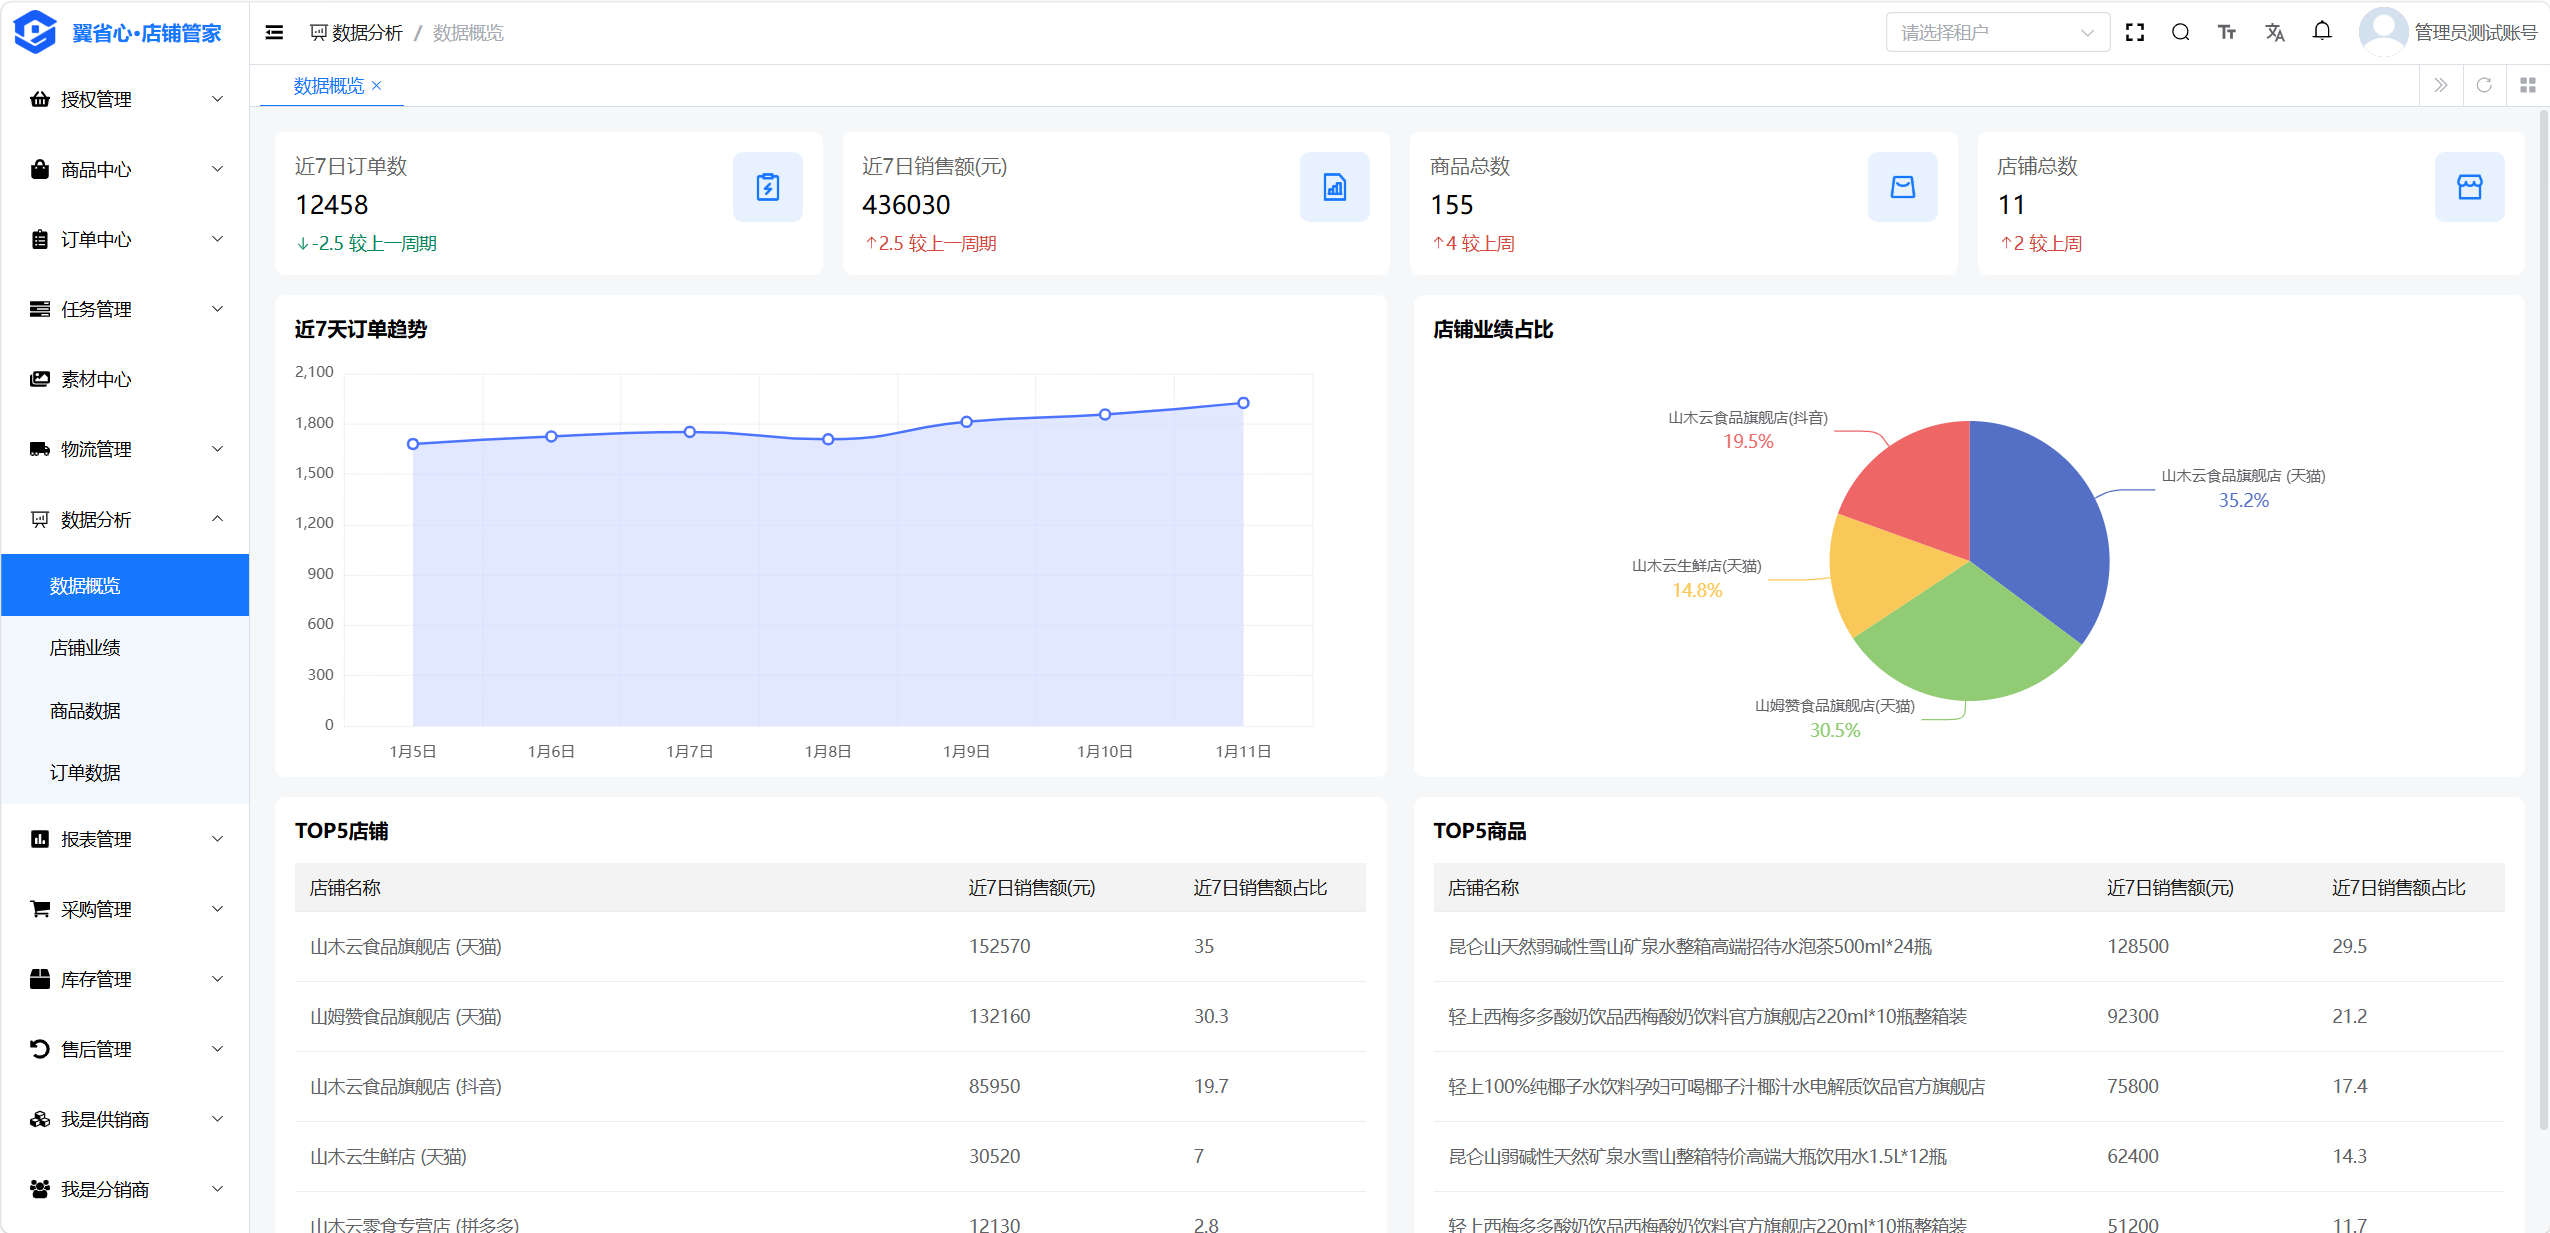Image resolution: width=2550 pixels, height=1233 pixels.
Task: Click the 近7日销售额占比 header in TOP5店铺
Action: click(1260, 888)
